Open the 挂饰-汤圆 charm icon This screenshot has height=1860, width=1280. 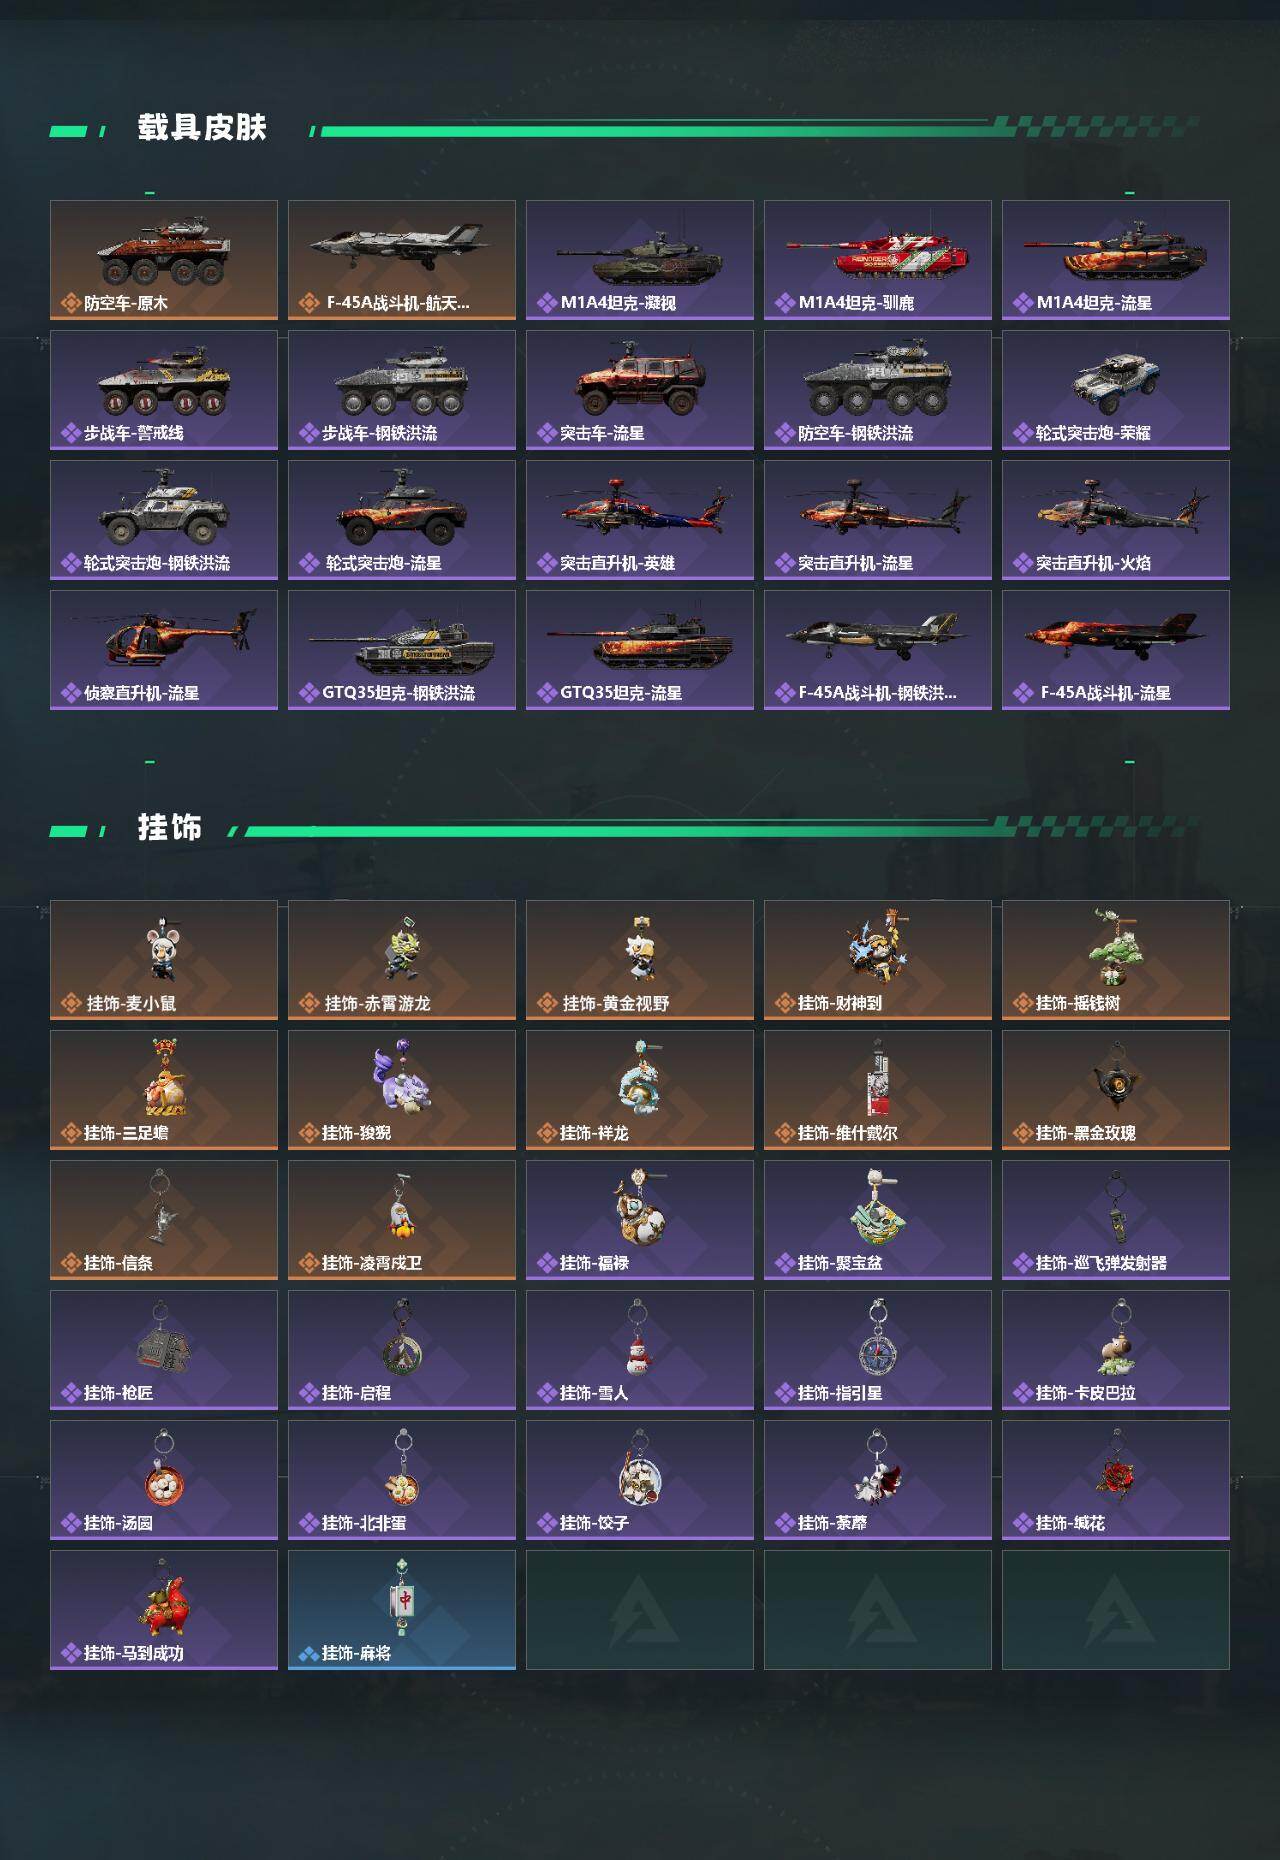click(x=163, y=1468)
